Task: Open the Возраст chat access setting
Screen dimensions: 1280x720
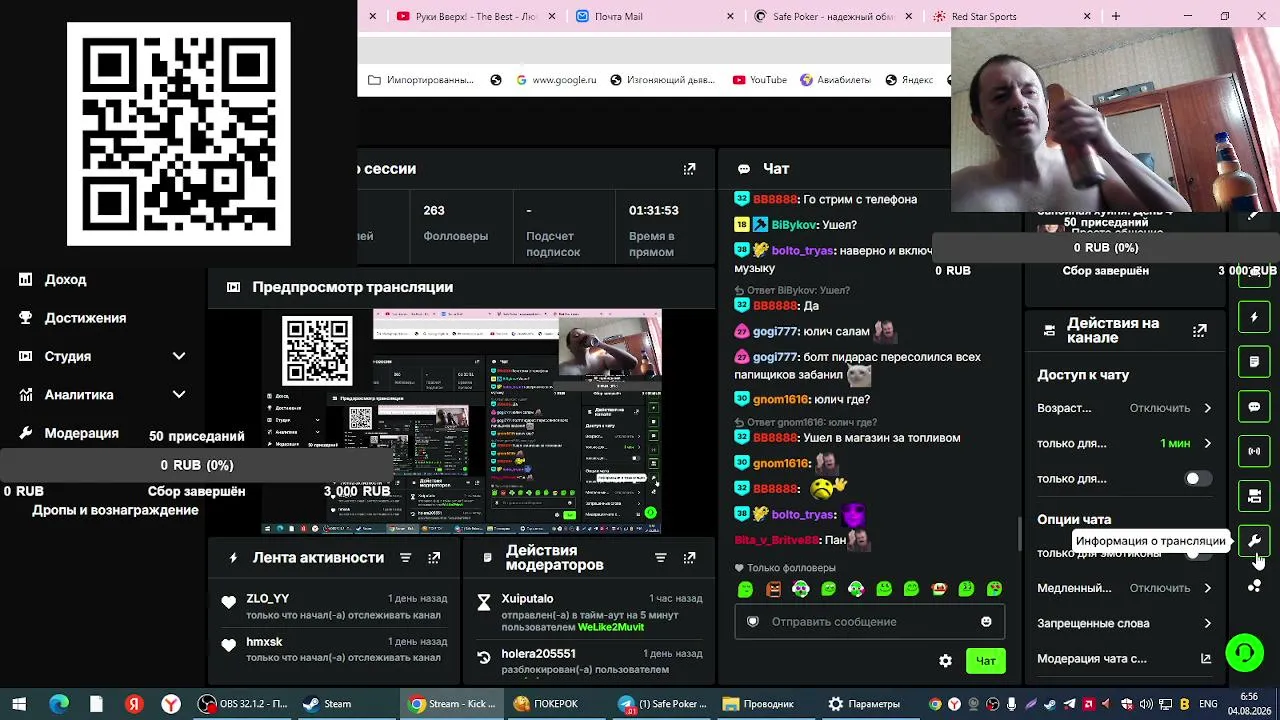Action: coord(1125,408)
